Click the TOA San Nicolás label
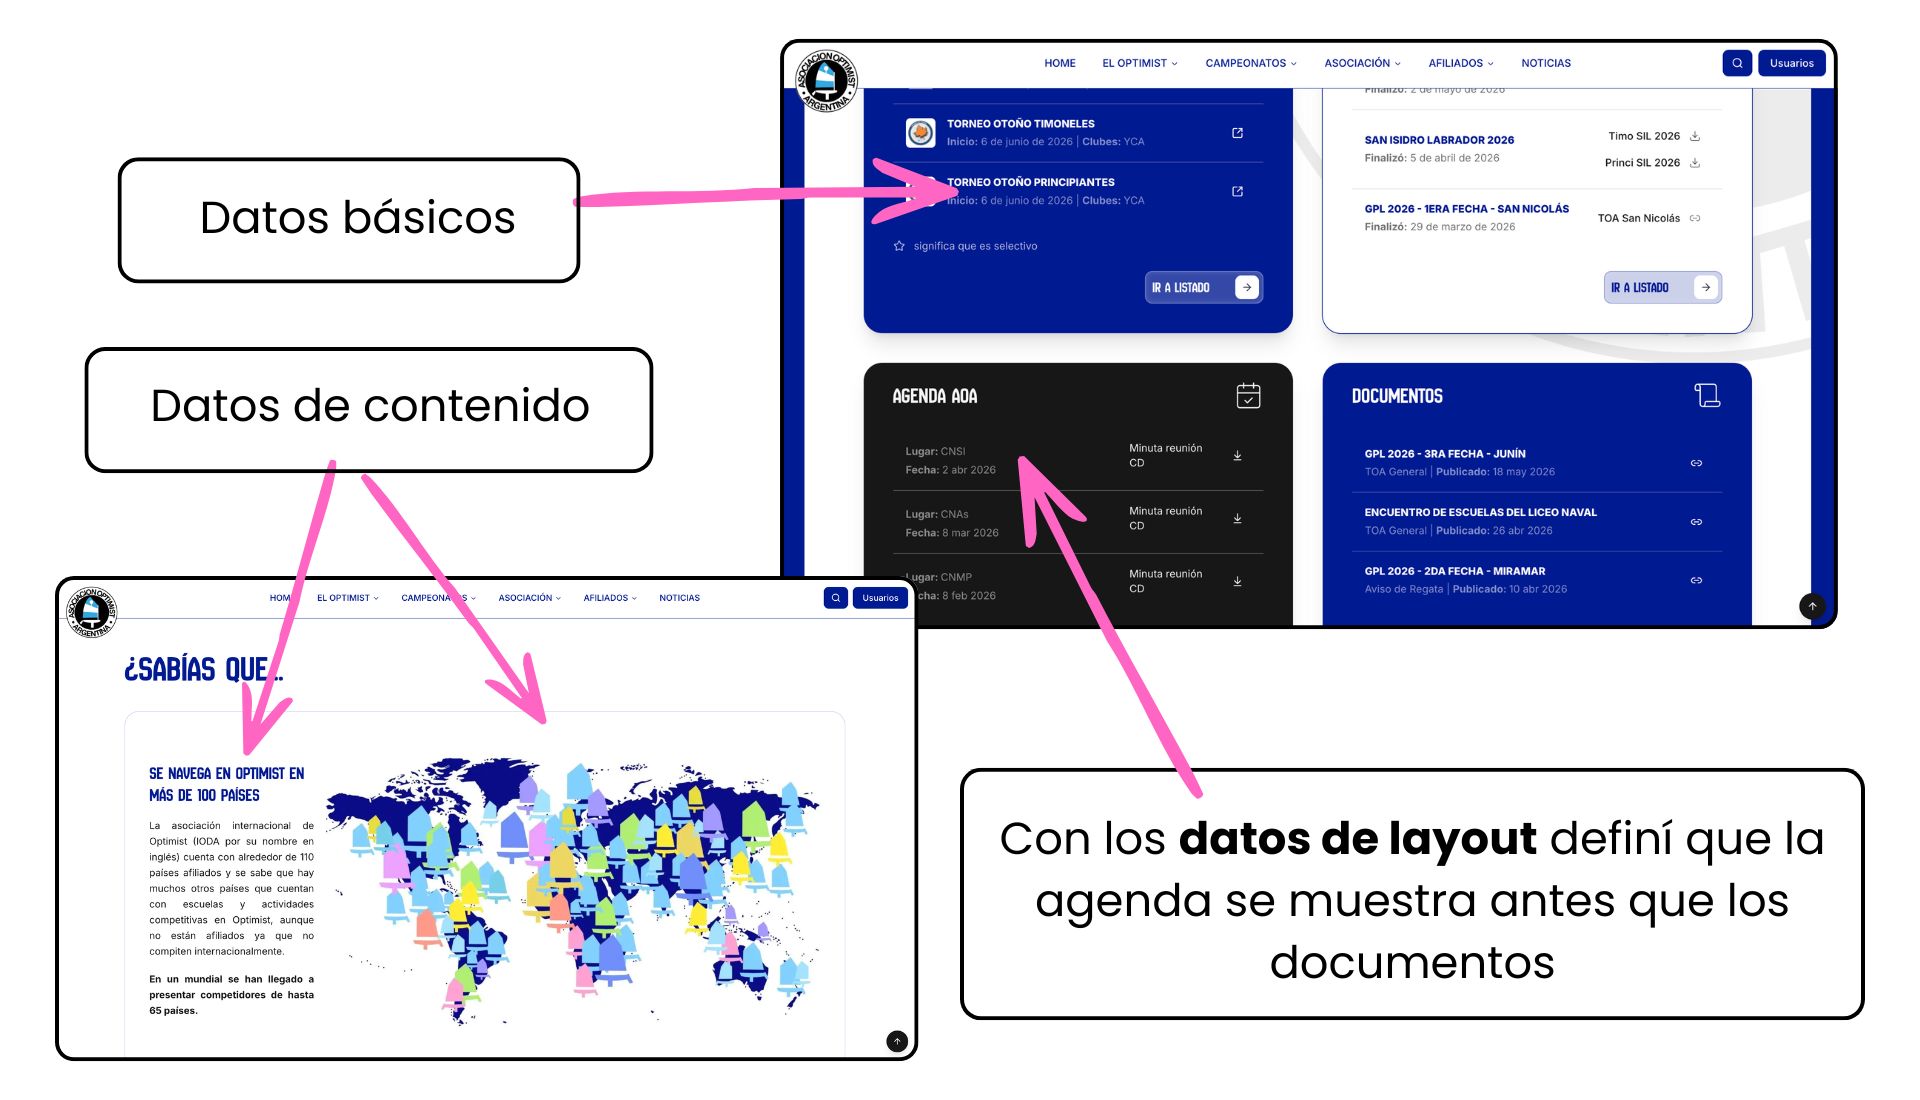 coord(1638,218)
